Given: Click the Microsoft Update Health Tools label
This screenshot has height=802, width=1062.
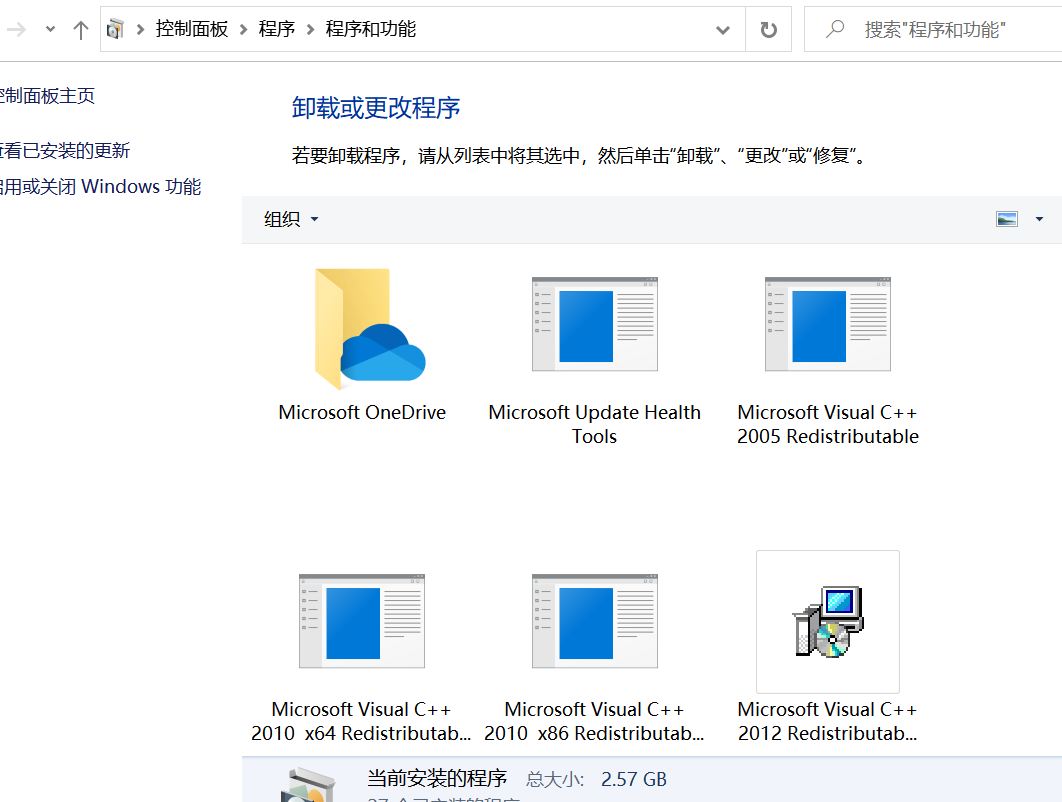Looking at the screenshot, I should [595, 424].
